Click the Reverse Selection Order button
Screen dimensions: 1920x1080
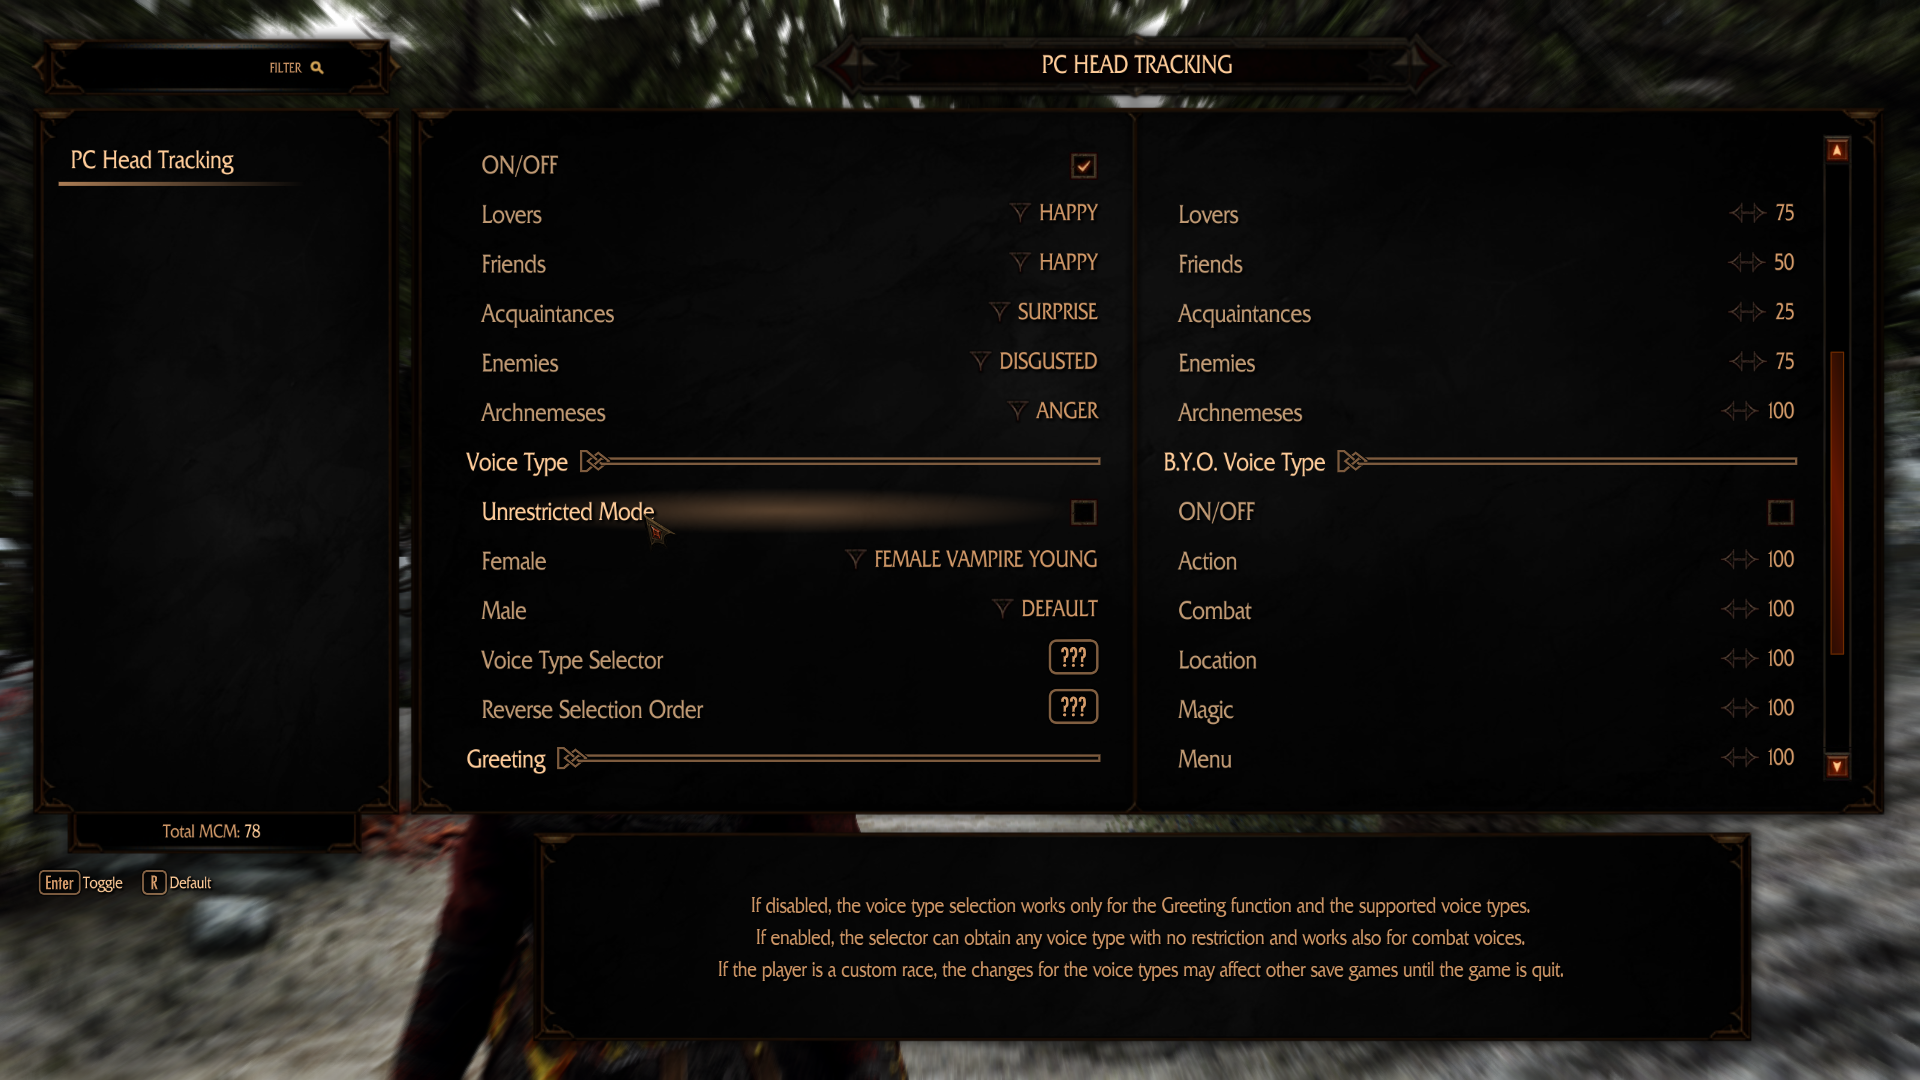(x=1073, y=708)
